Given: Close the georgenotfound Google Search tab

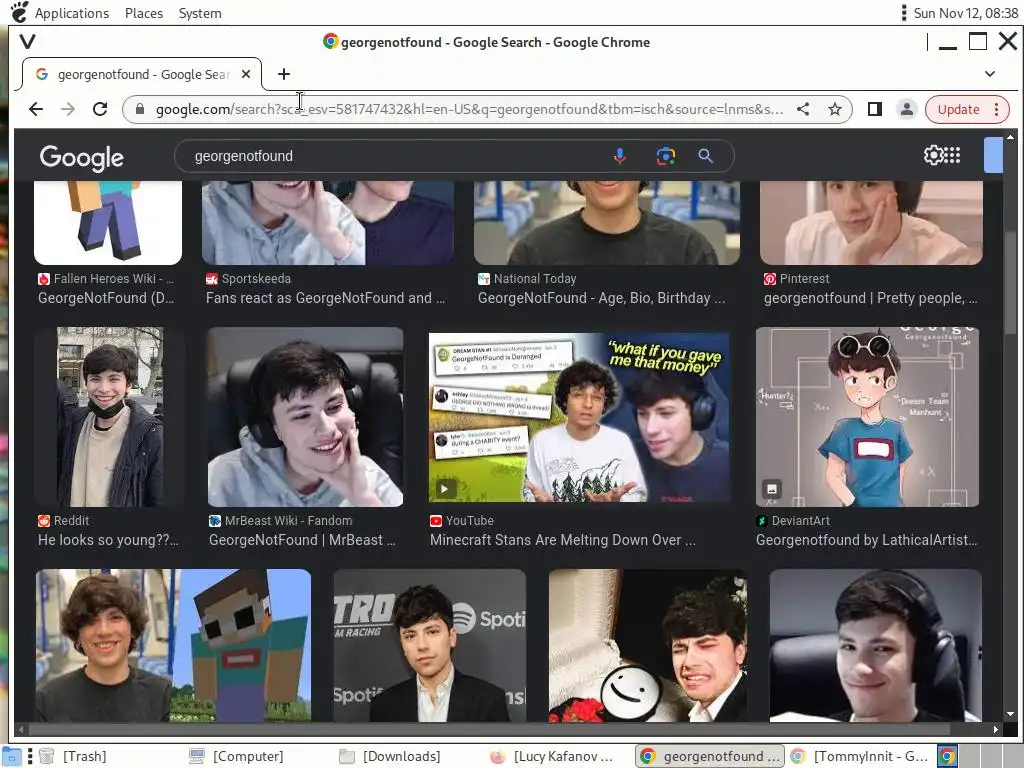Looking at the screenshot, I should 246,74.
